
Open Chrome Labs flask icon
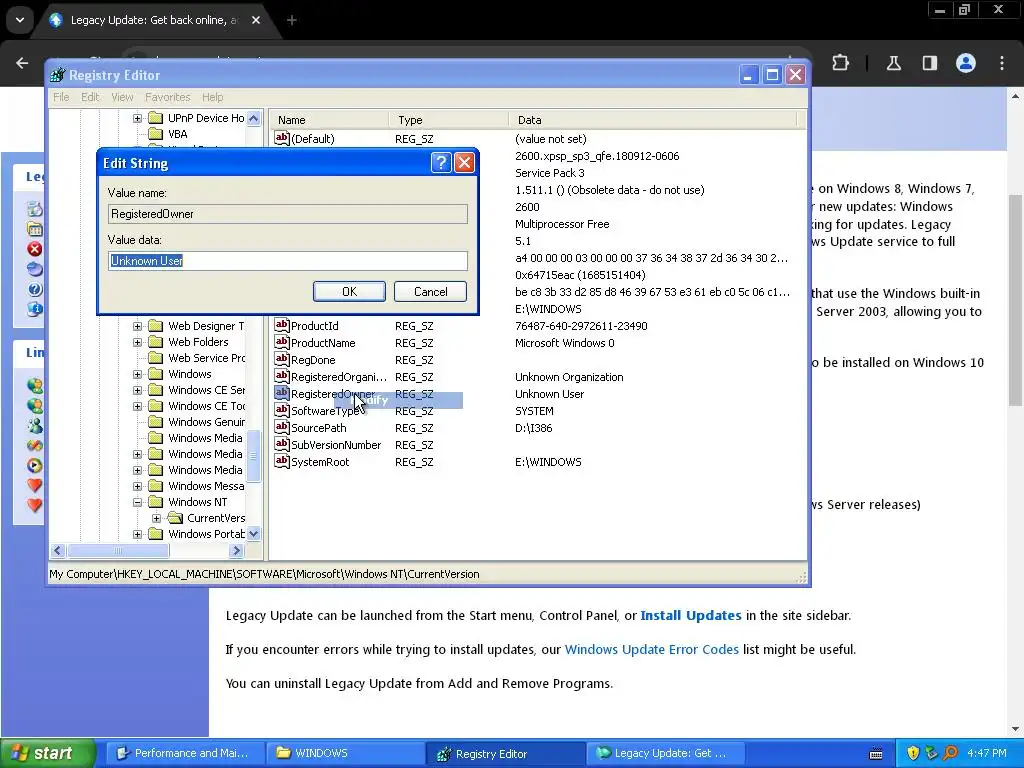893,63
